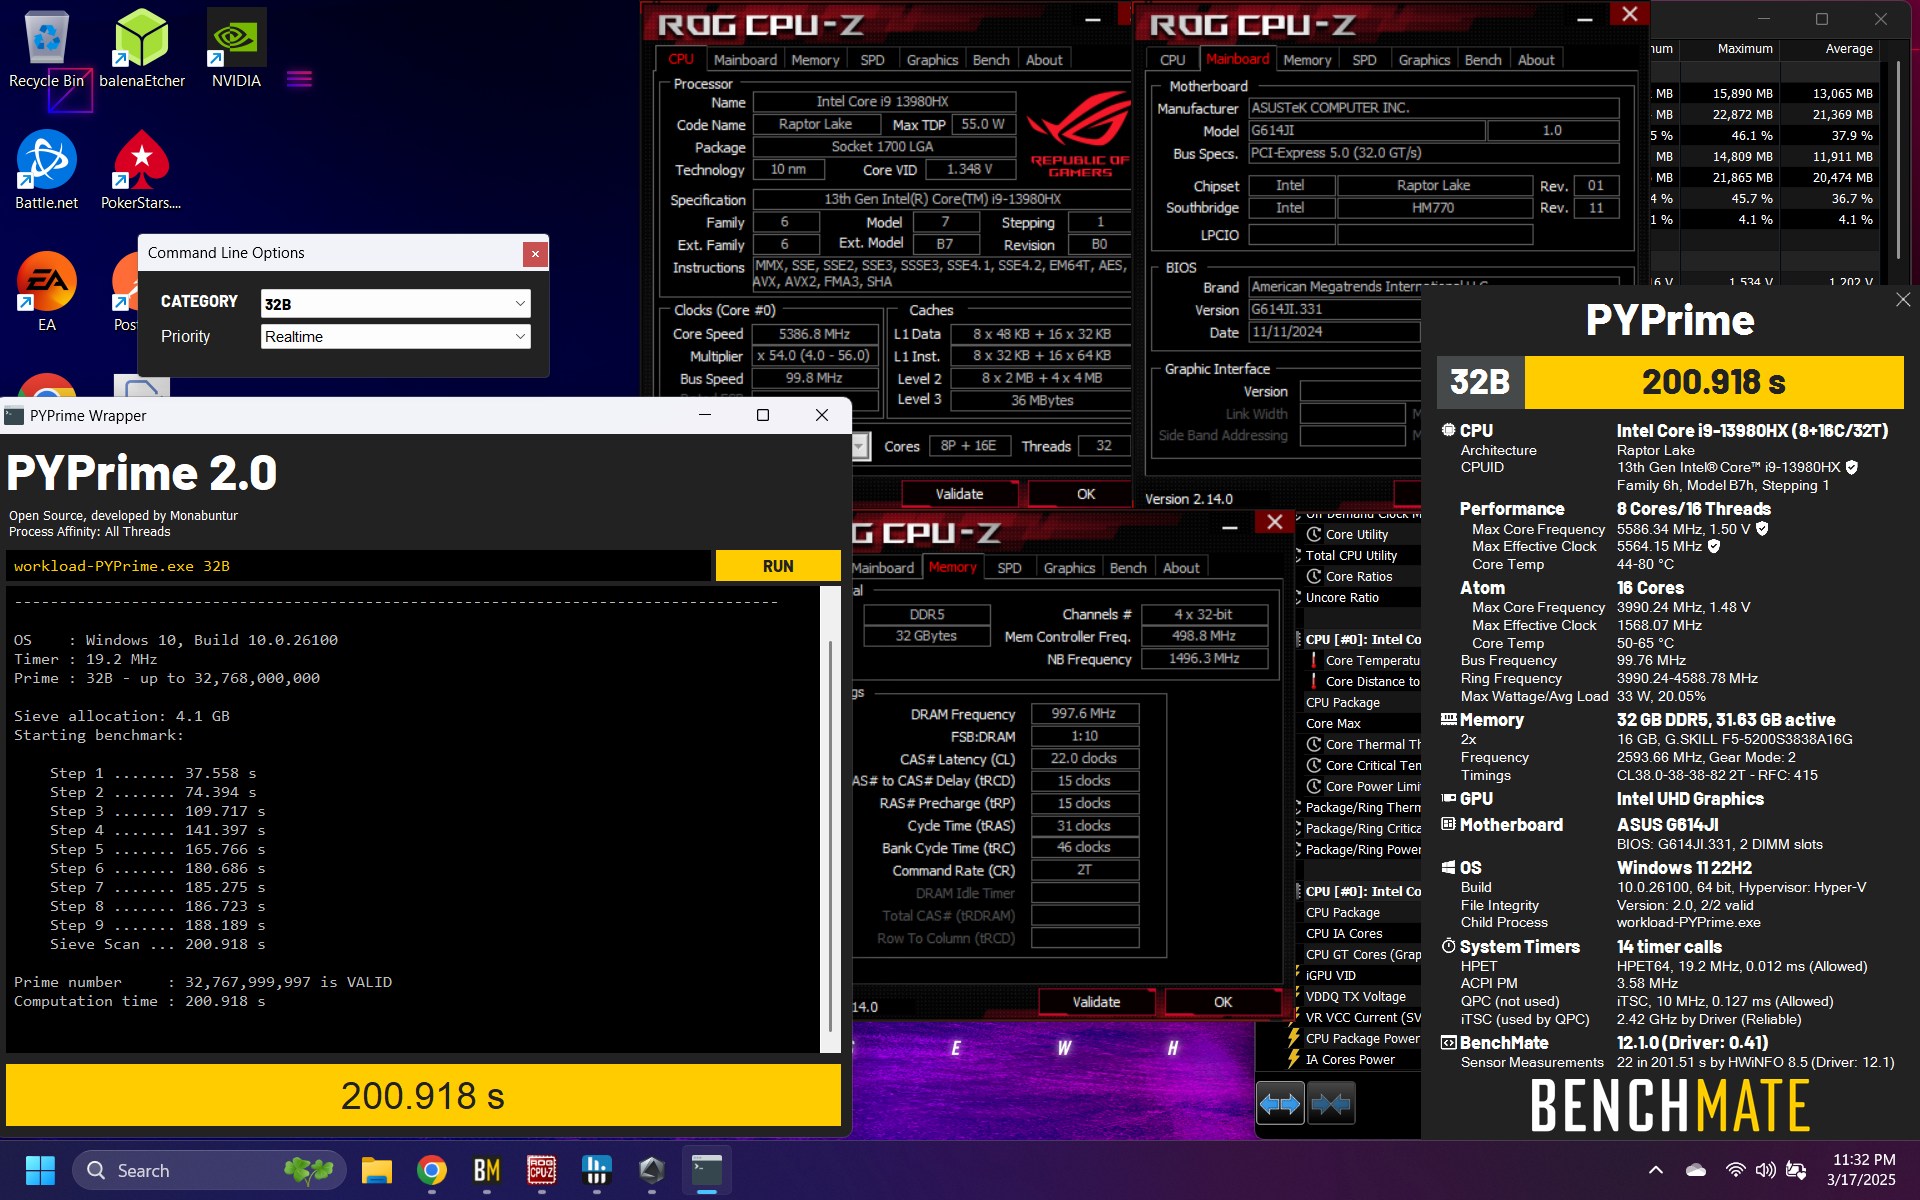Click the Maximum column header in HWiNFO

1744,49
